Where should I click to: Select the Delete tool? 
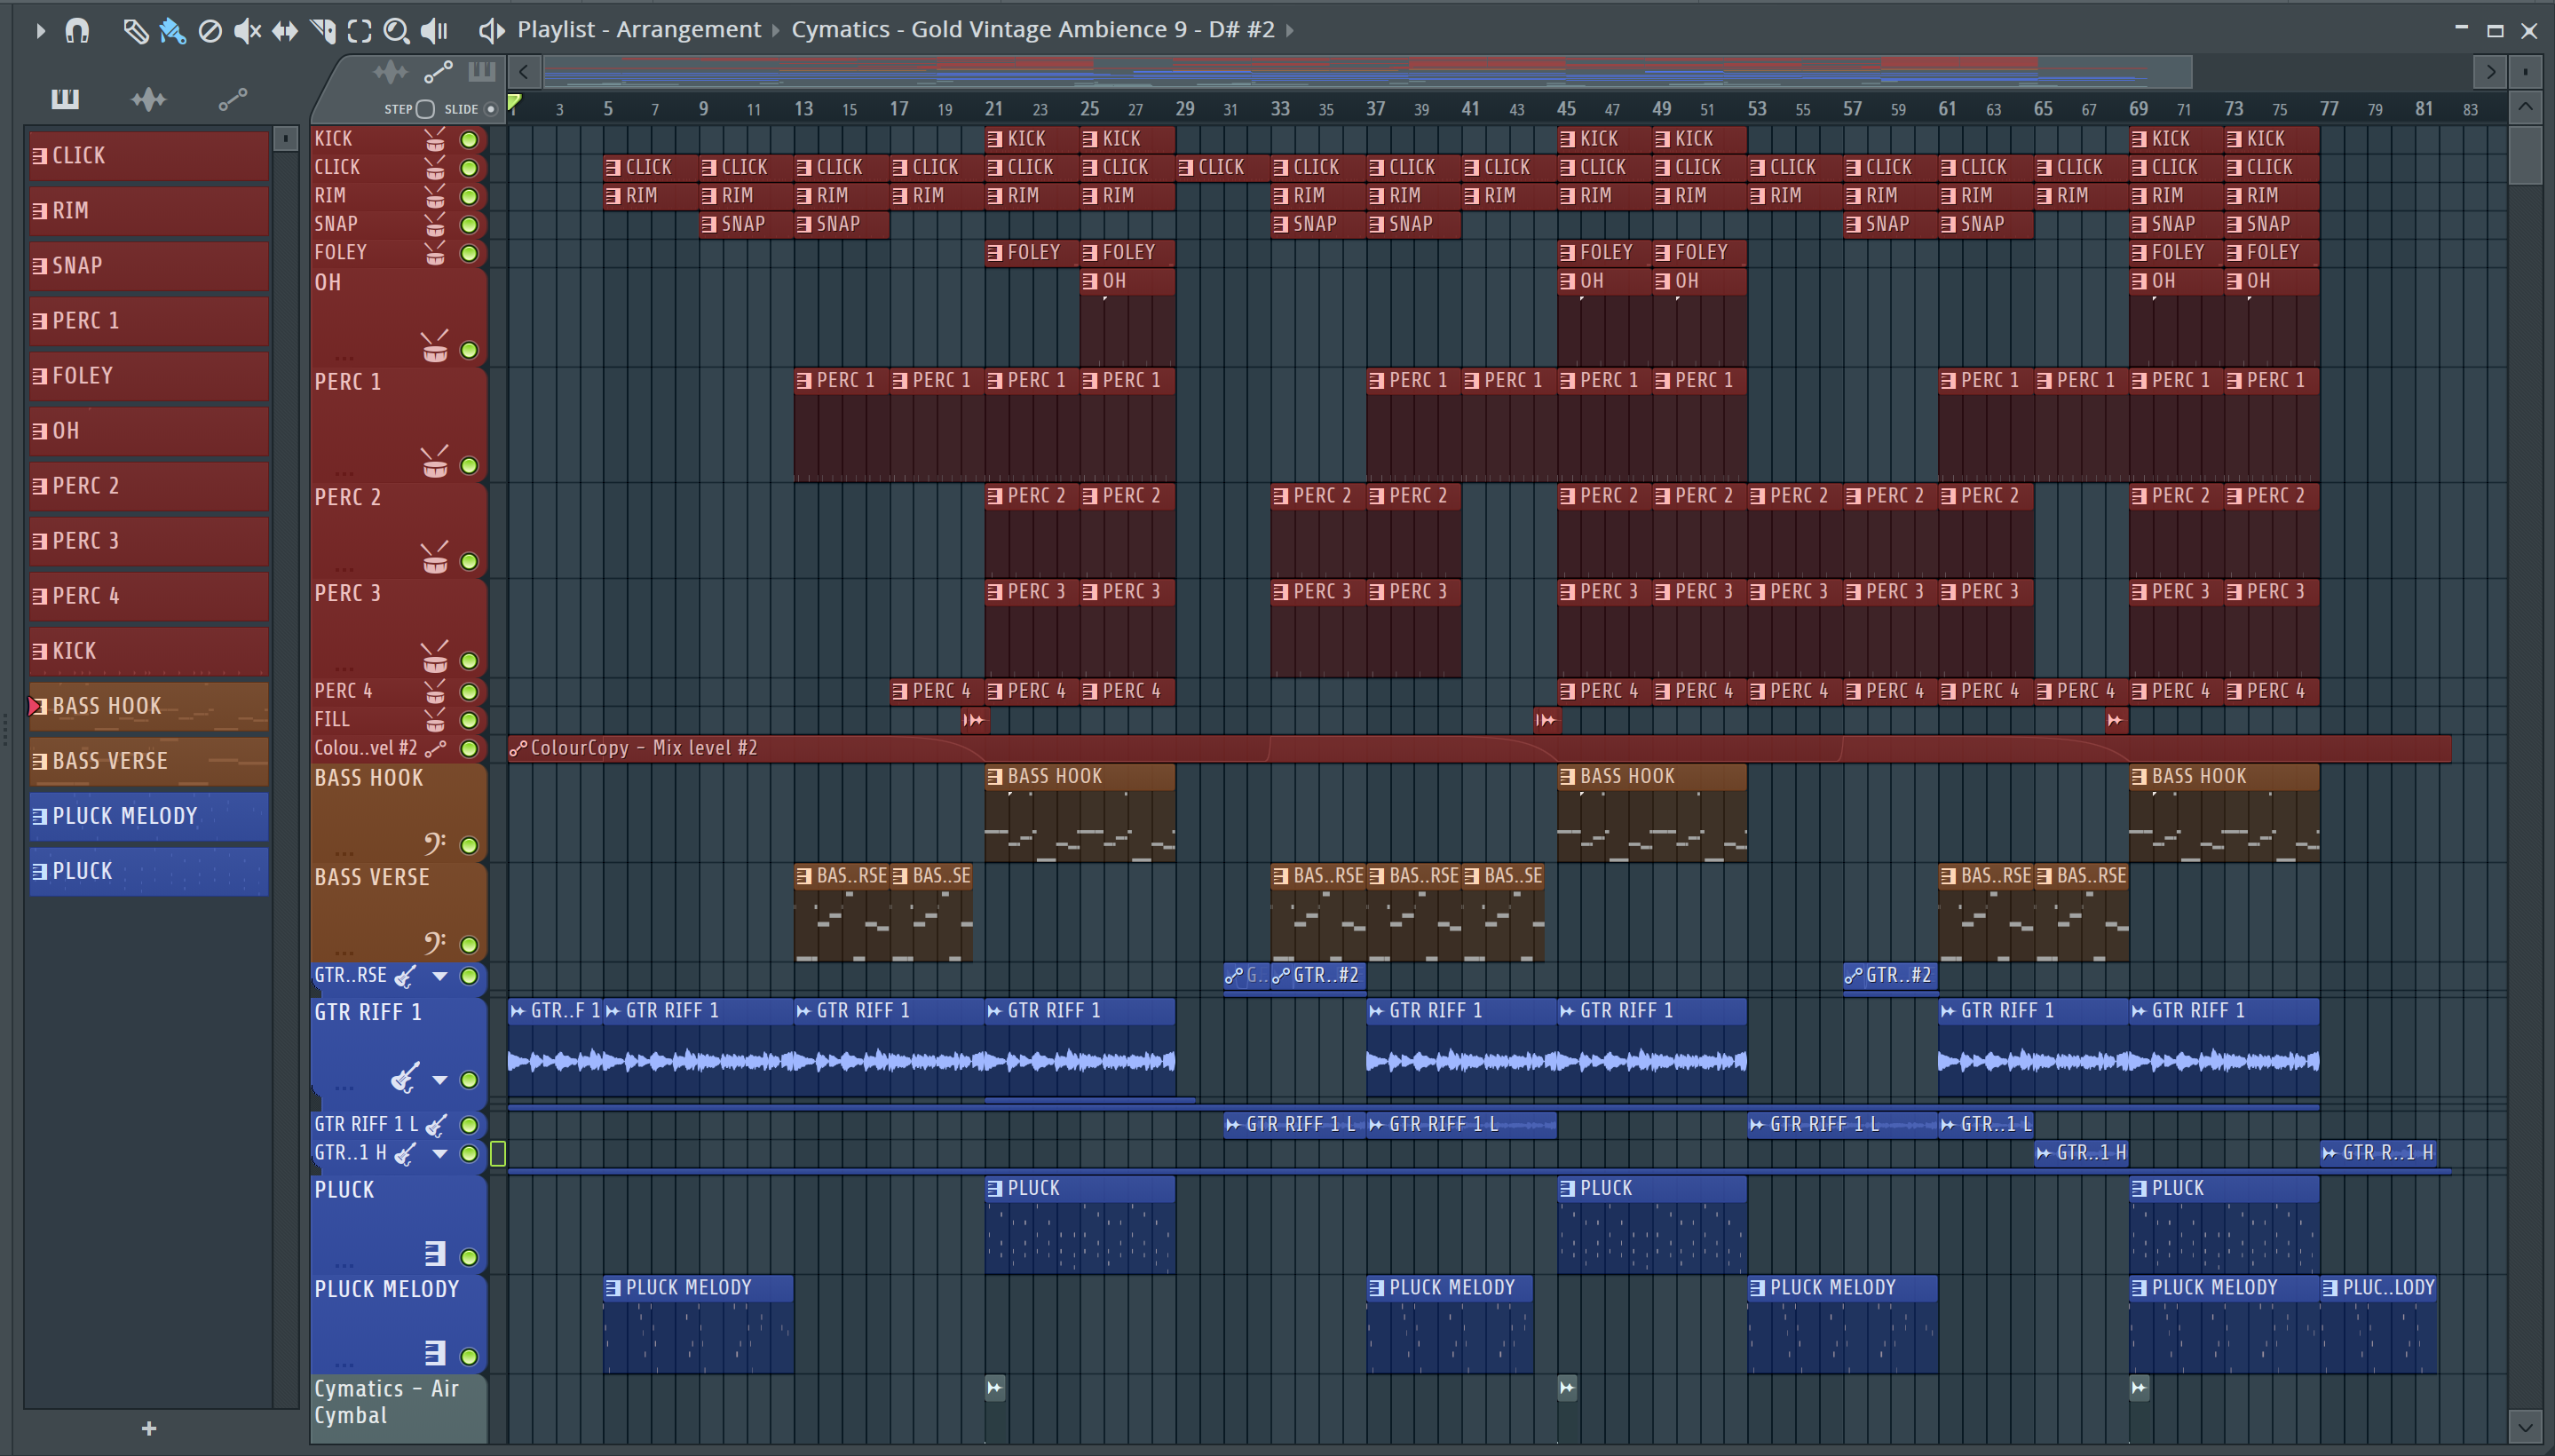(x=210, y=31)
